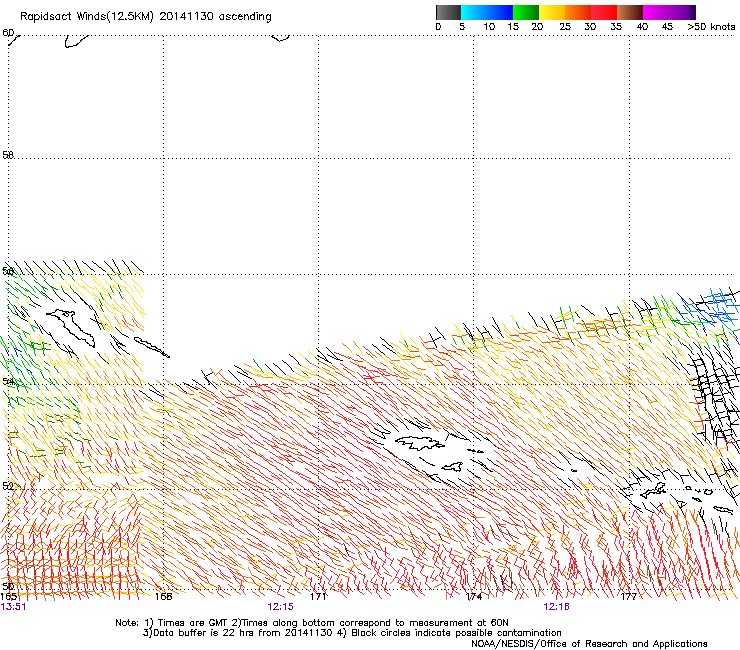This screenshot has width=740, height=650.
Task: Click the orange 25-30 knots color swatch
Action: point(578,12)
